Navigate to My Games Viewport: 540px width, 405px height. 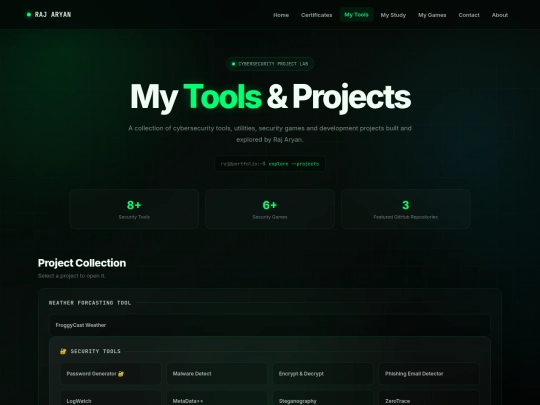click(432, 15)
